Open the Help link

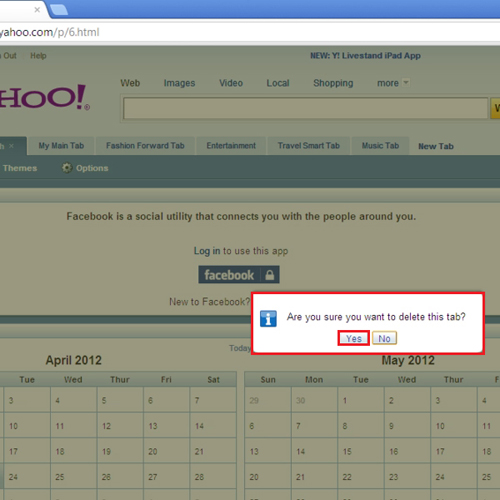(38, 56)
